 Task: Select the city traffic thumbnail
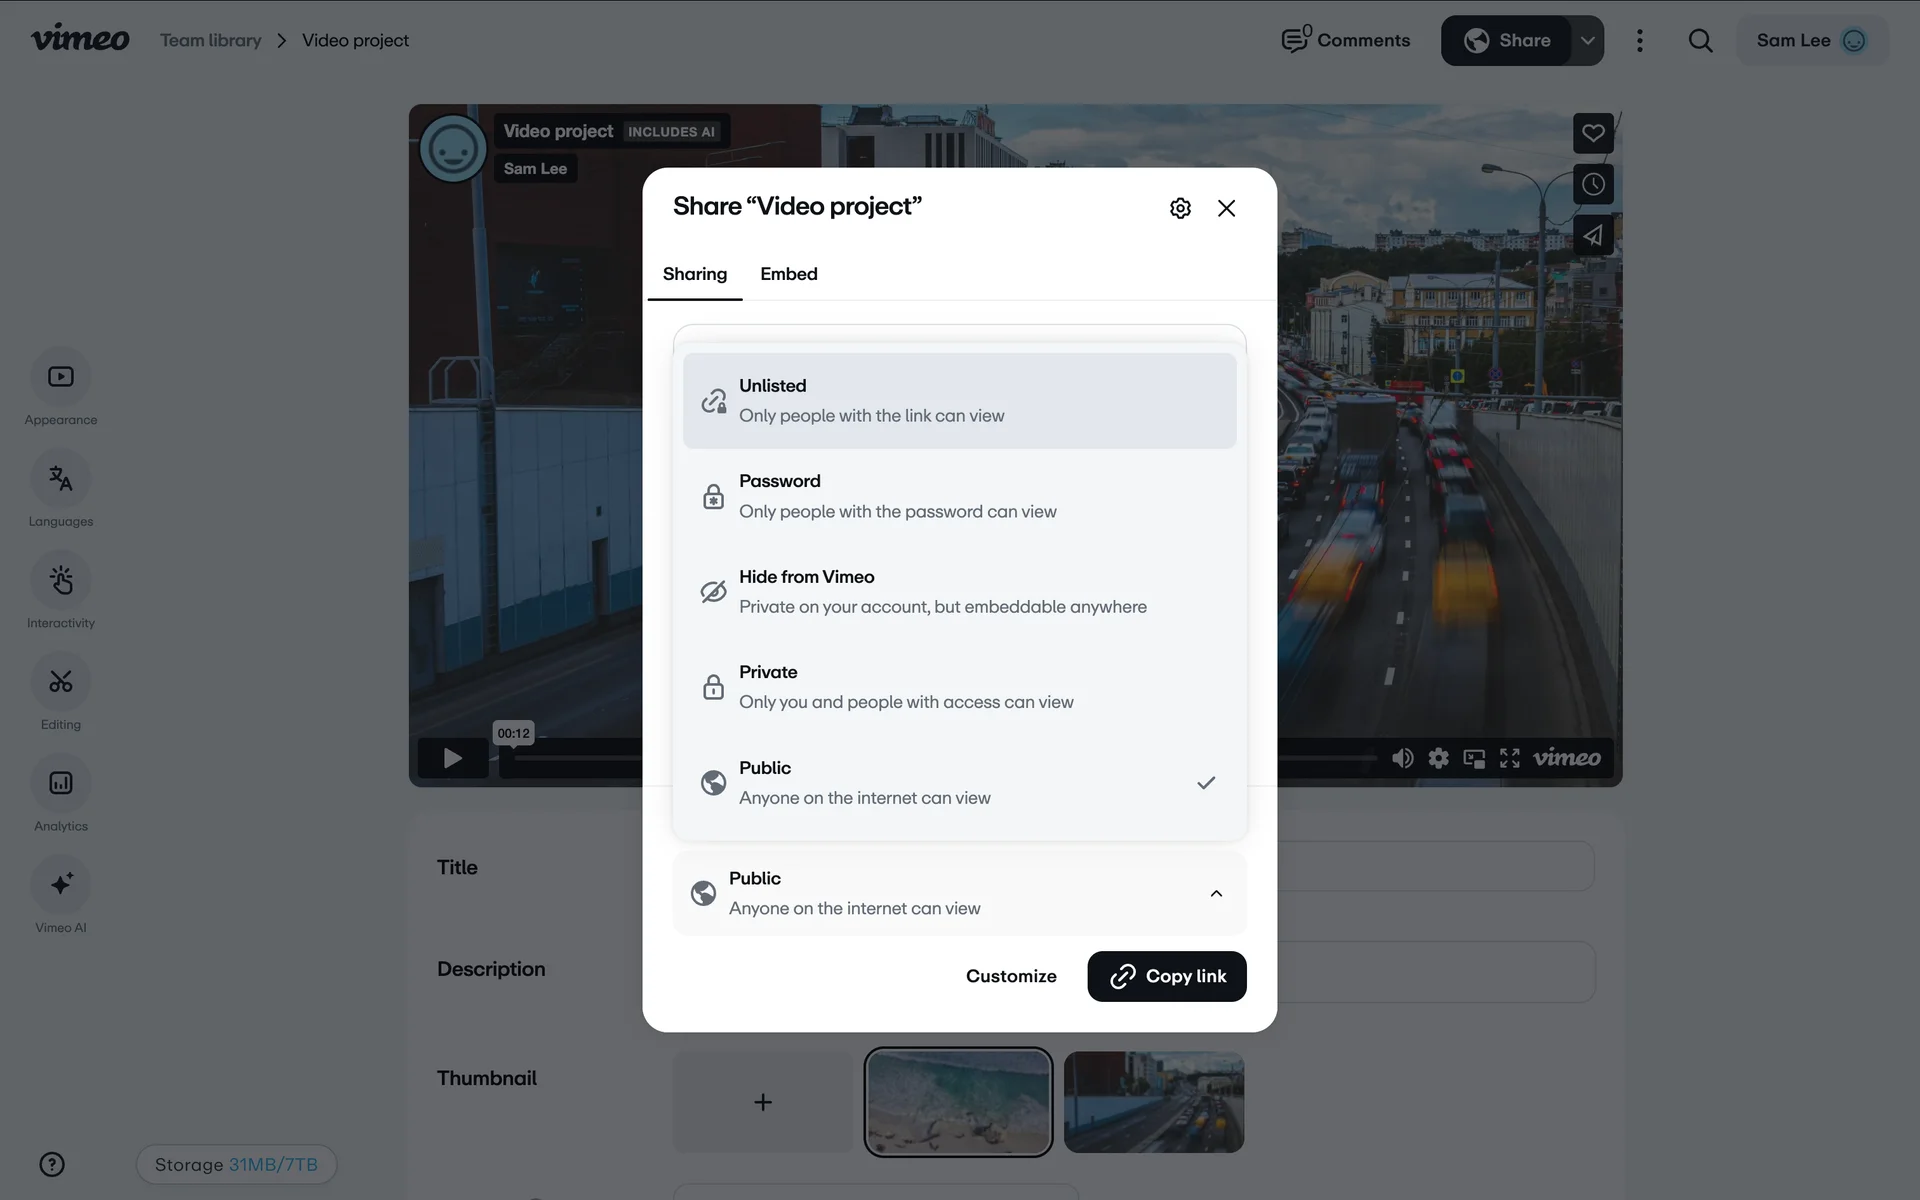(x=1153, y=1102)
